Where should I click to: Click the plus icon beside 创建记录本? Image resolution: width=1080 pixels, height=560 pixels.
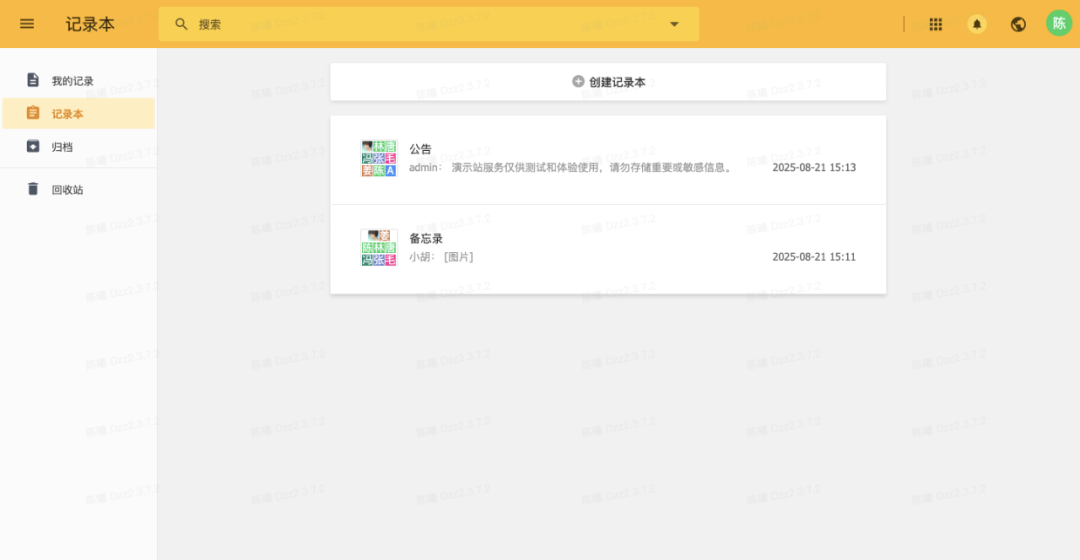[578, 81]
